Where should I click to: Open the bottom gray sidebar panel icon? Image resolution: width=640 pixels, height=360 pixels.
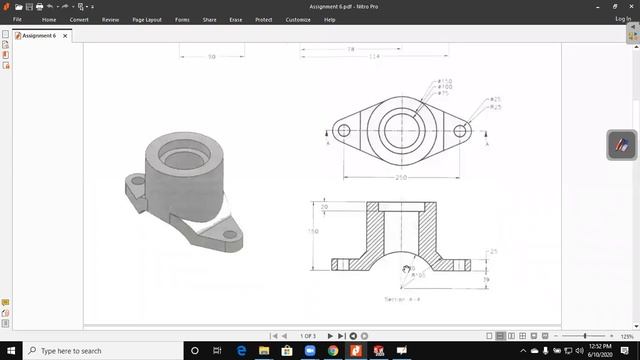coord(5,323)
